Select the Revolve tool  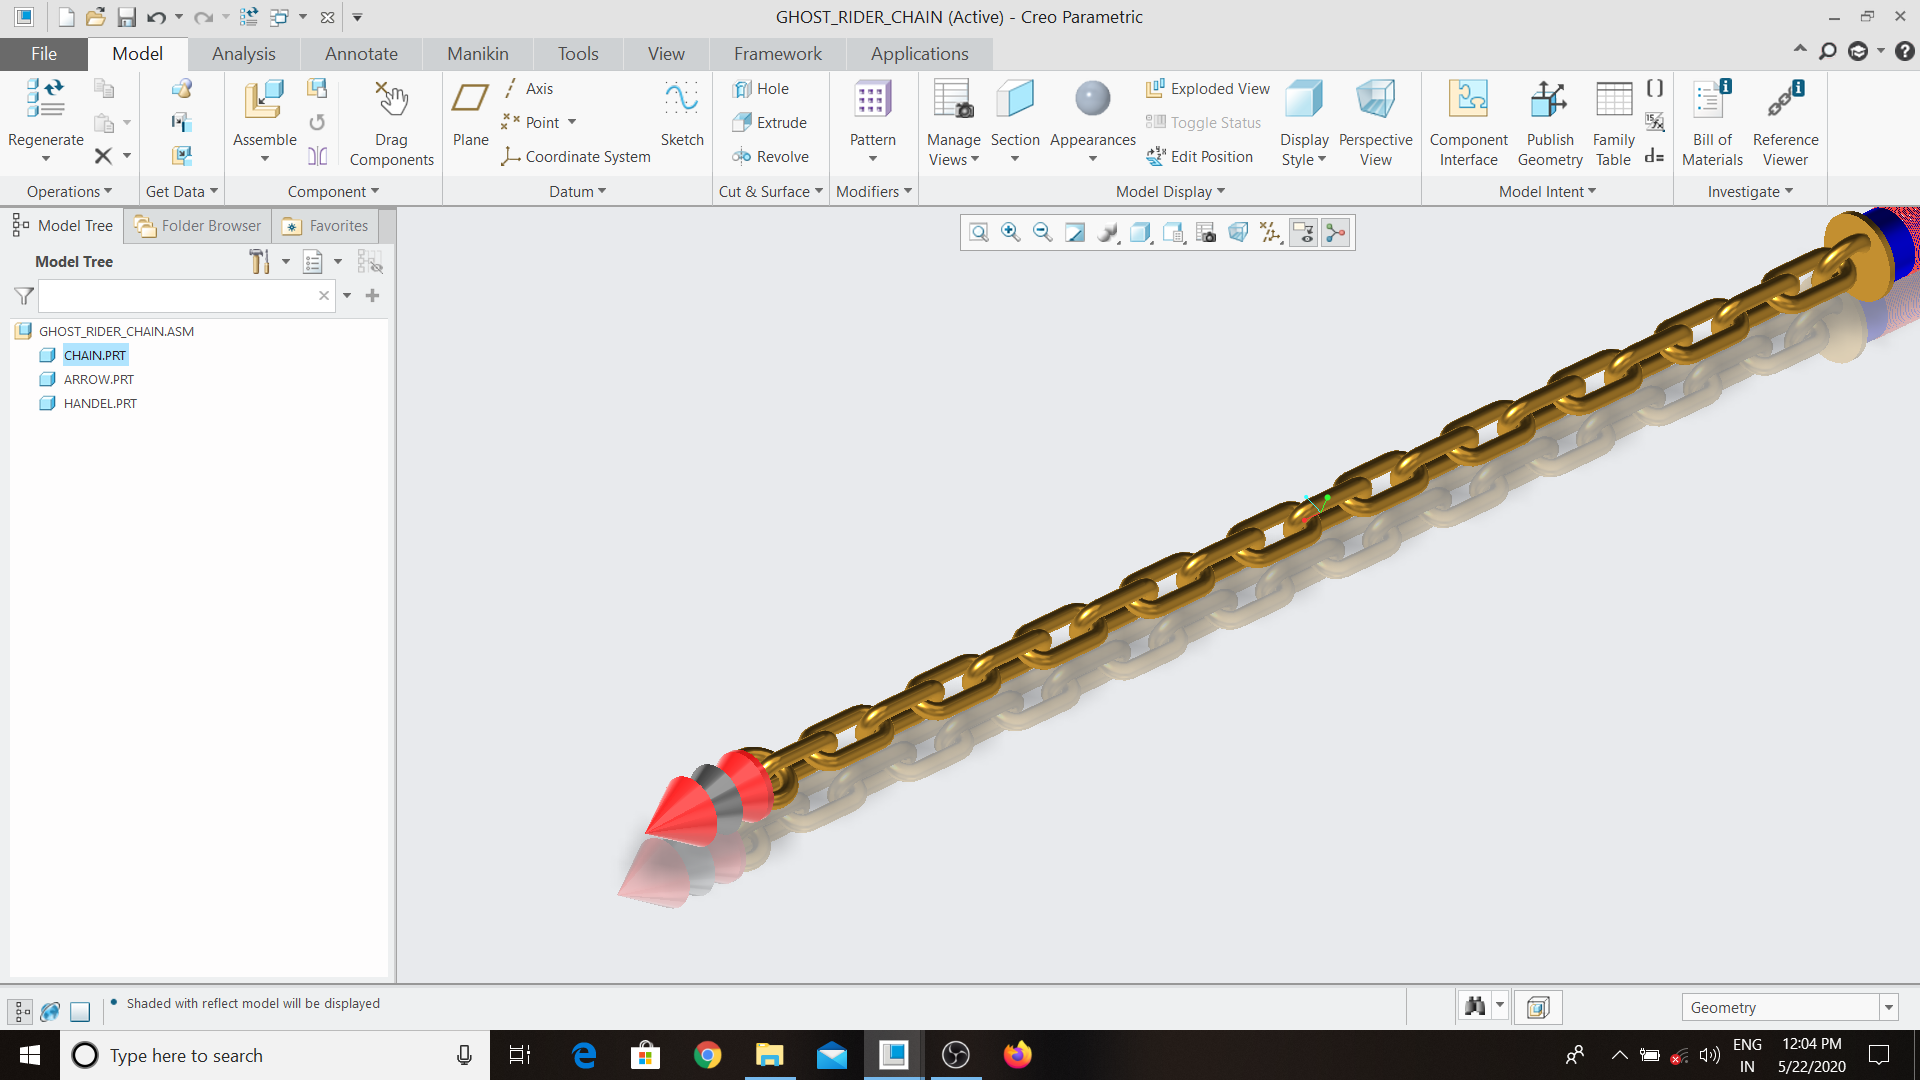click(x=771, y=157)
